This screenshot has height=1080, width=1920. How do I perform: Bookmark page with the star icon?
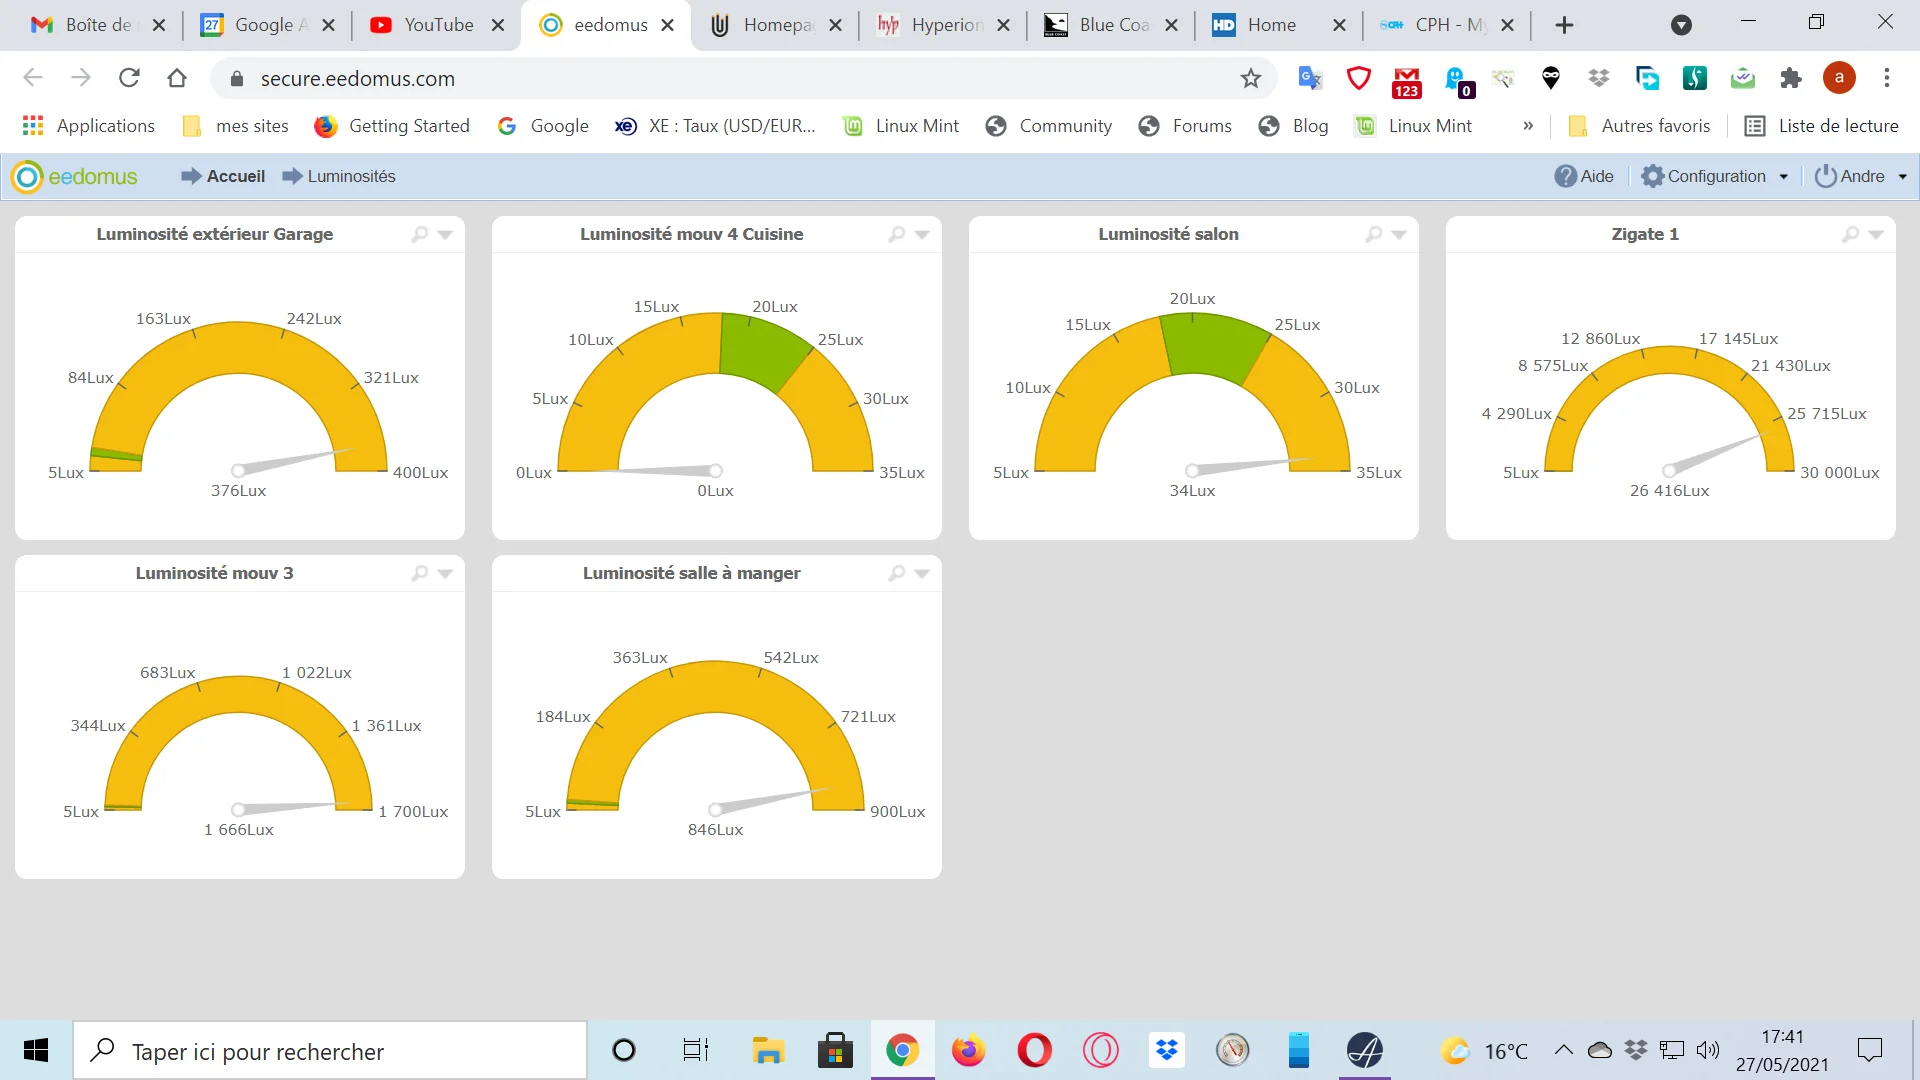tap(1251, 79)
